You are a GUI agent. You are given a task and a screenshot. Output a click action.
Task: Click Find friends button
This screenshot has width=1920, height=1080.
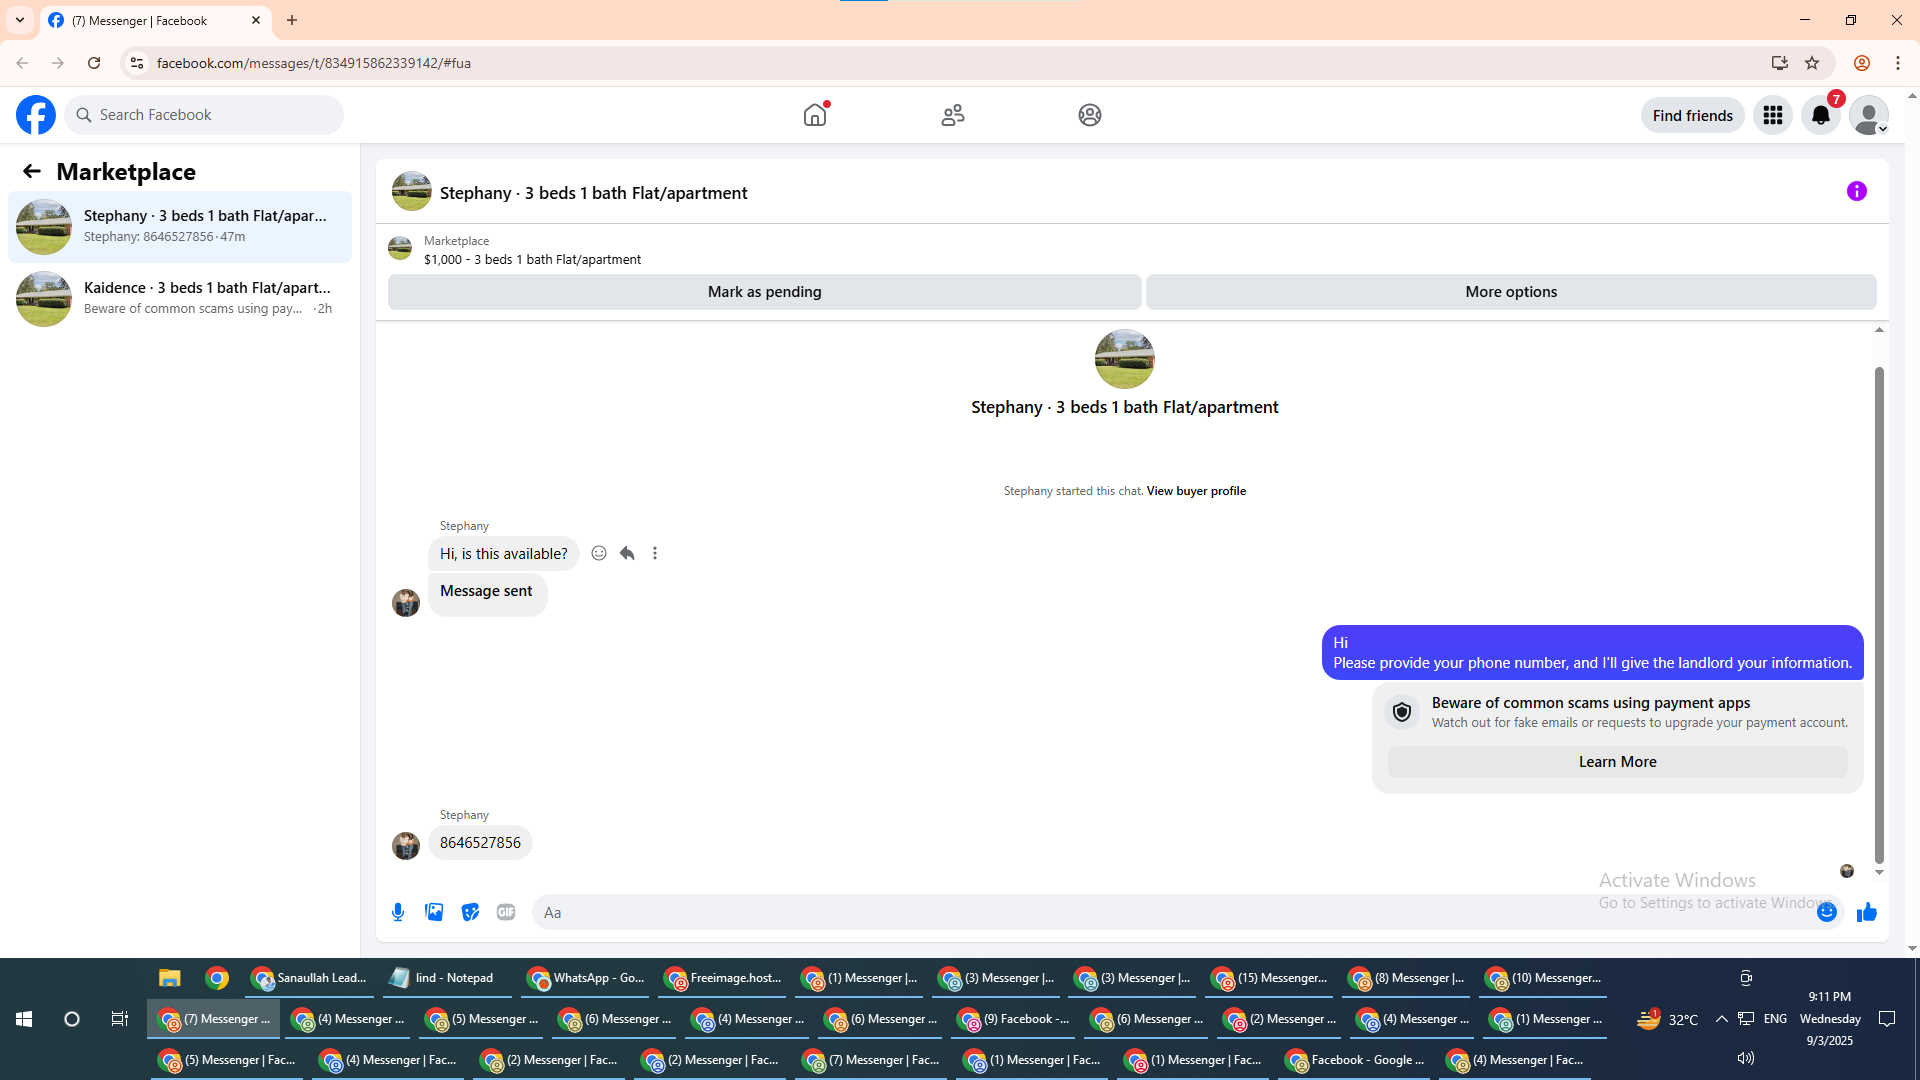pos(1693,115)
